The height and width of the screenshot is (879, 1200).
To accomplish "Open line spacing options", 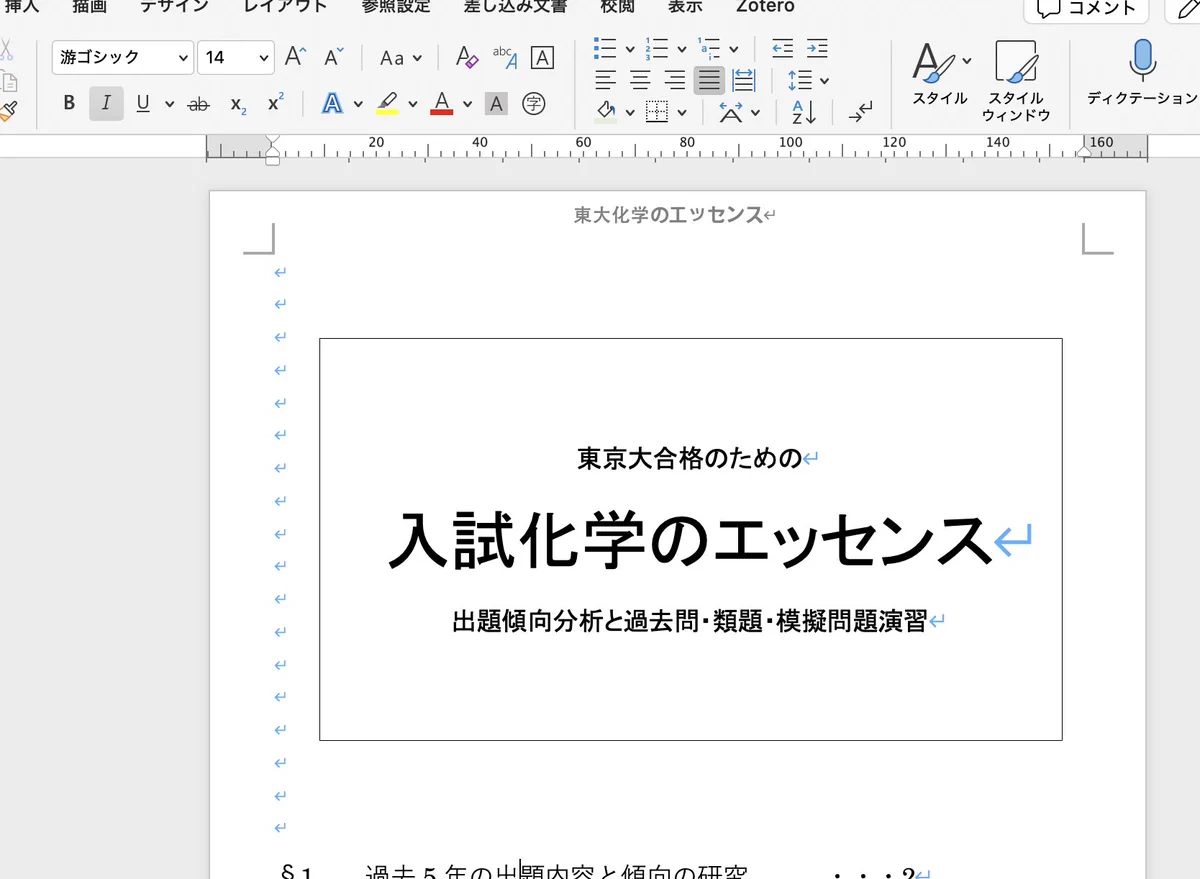I will 800,80.
